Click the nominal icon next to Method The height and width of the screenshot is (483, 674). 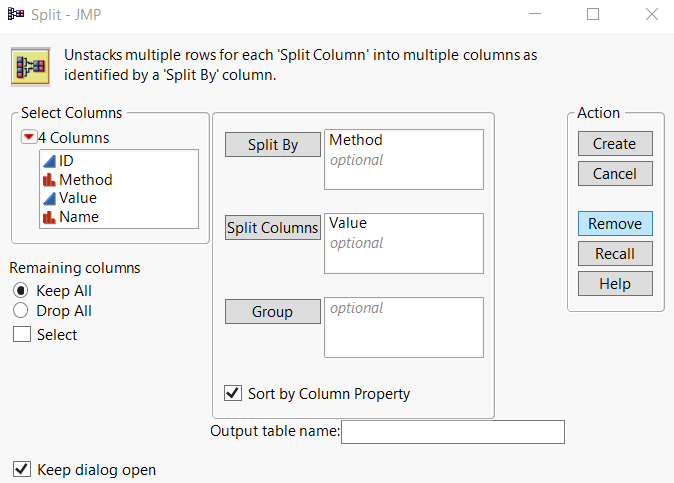tap(48, 180)
